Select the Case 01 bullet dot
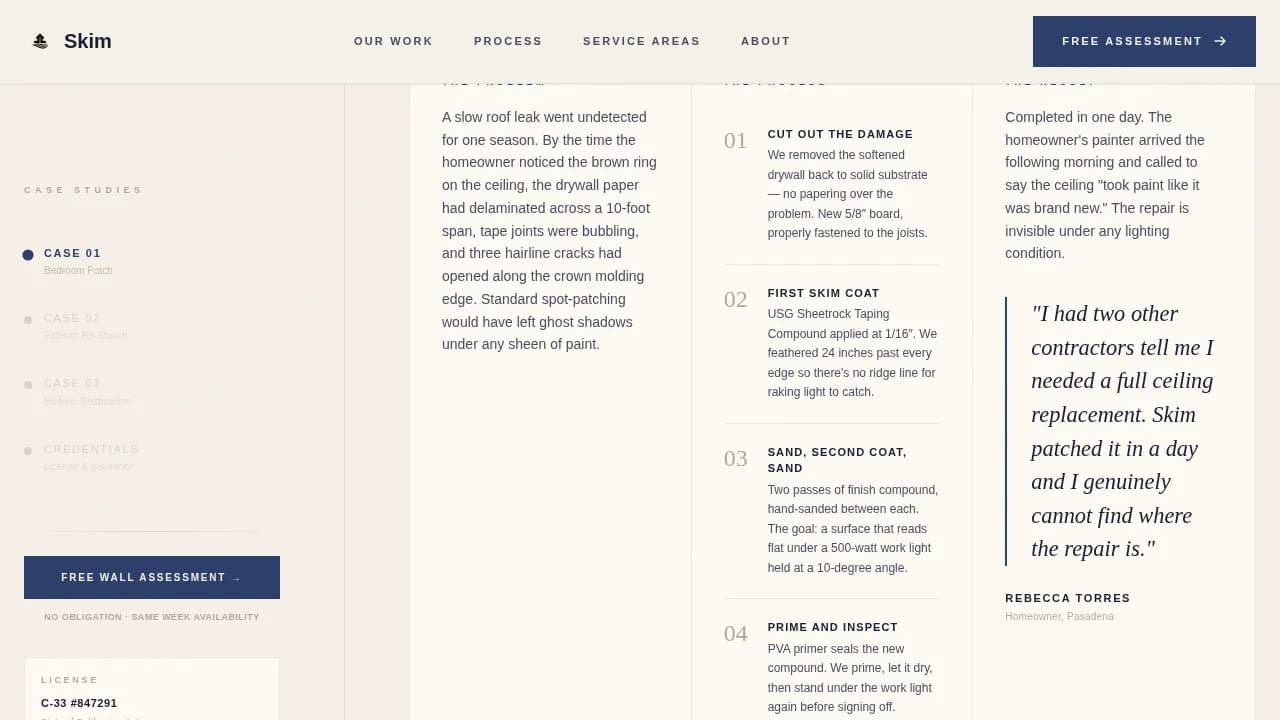 [x=28, y=255]
